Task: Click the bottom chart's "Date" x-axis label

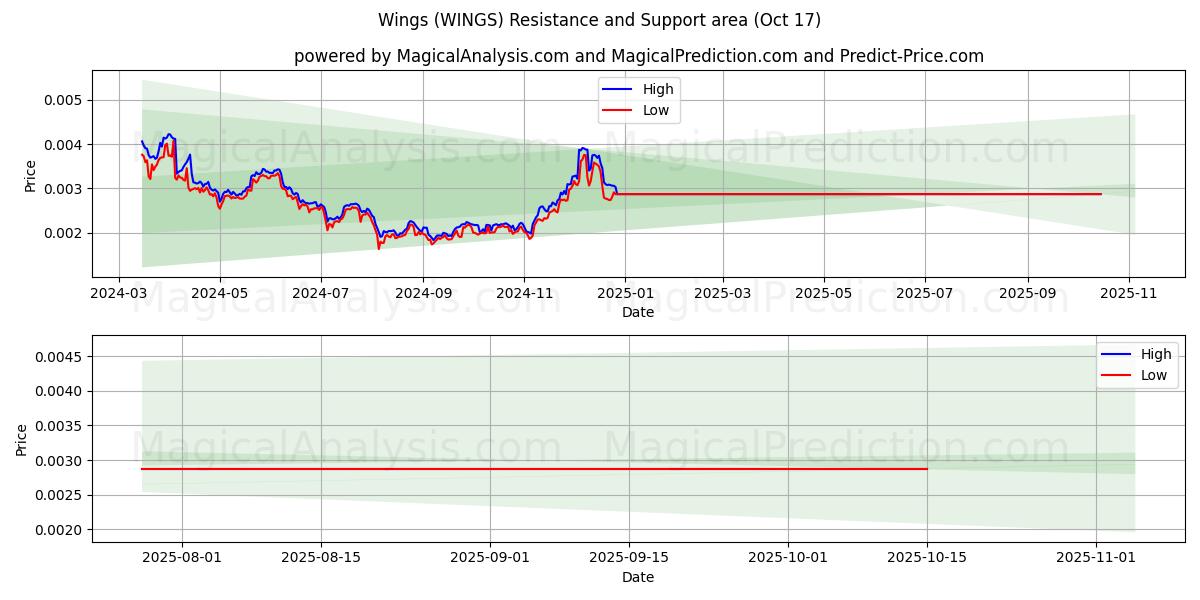Action: point(637,577)
